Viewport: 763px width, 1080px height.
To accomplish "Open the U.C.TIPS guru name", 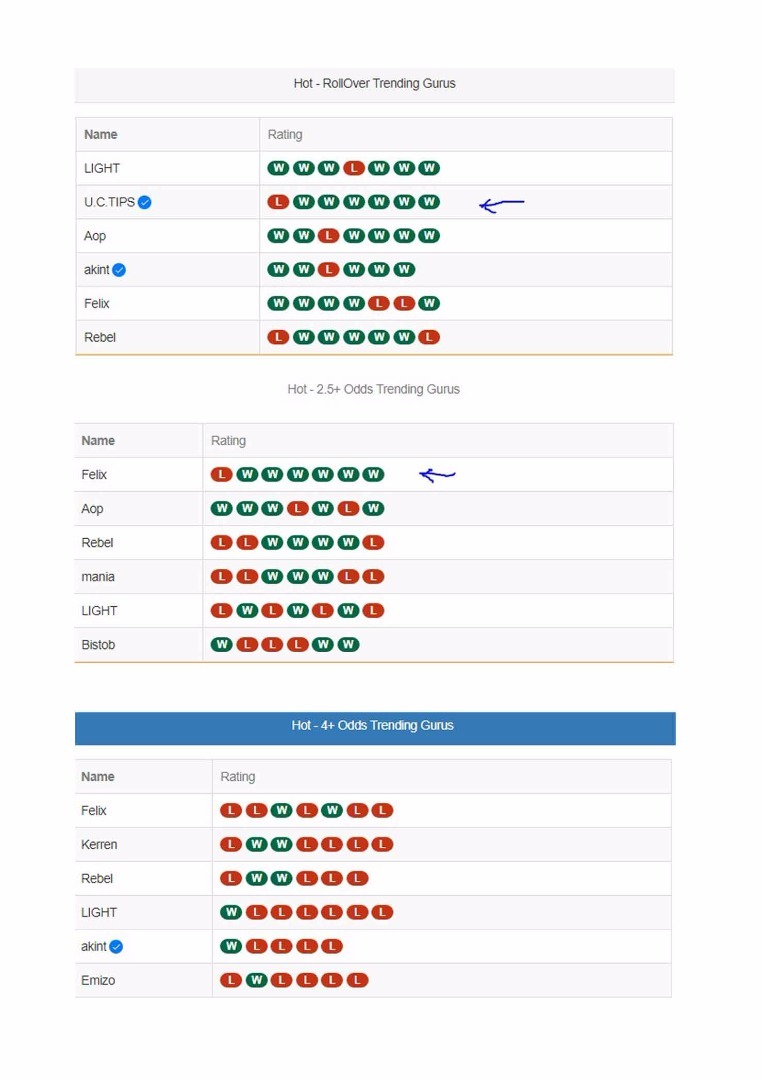I will [x=109, y=202].
